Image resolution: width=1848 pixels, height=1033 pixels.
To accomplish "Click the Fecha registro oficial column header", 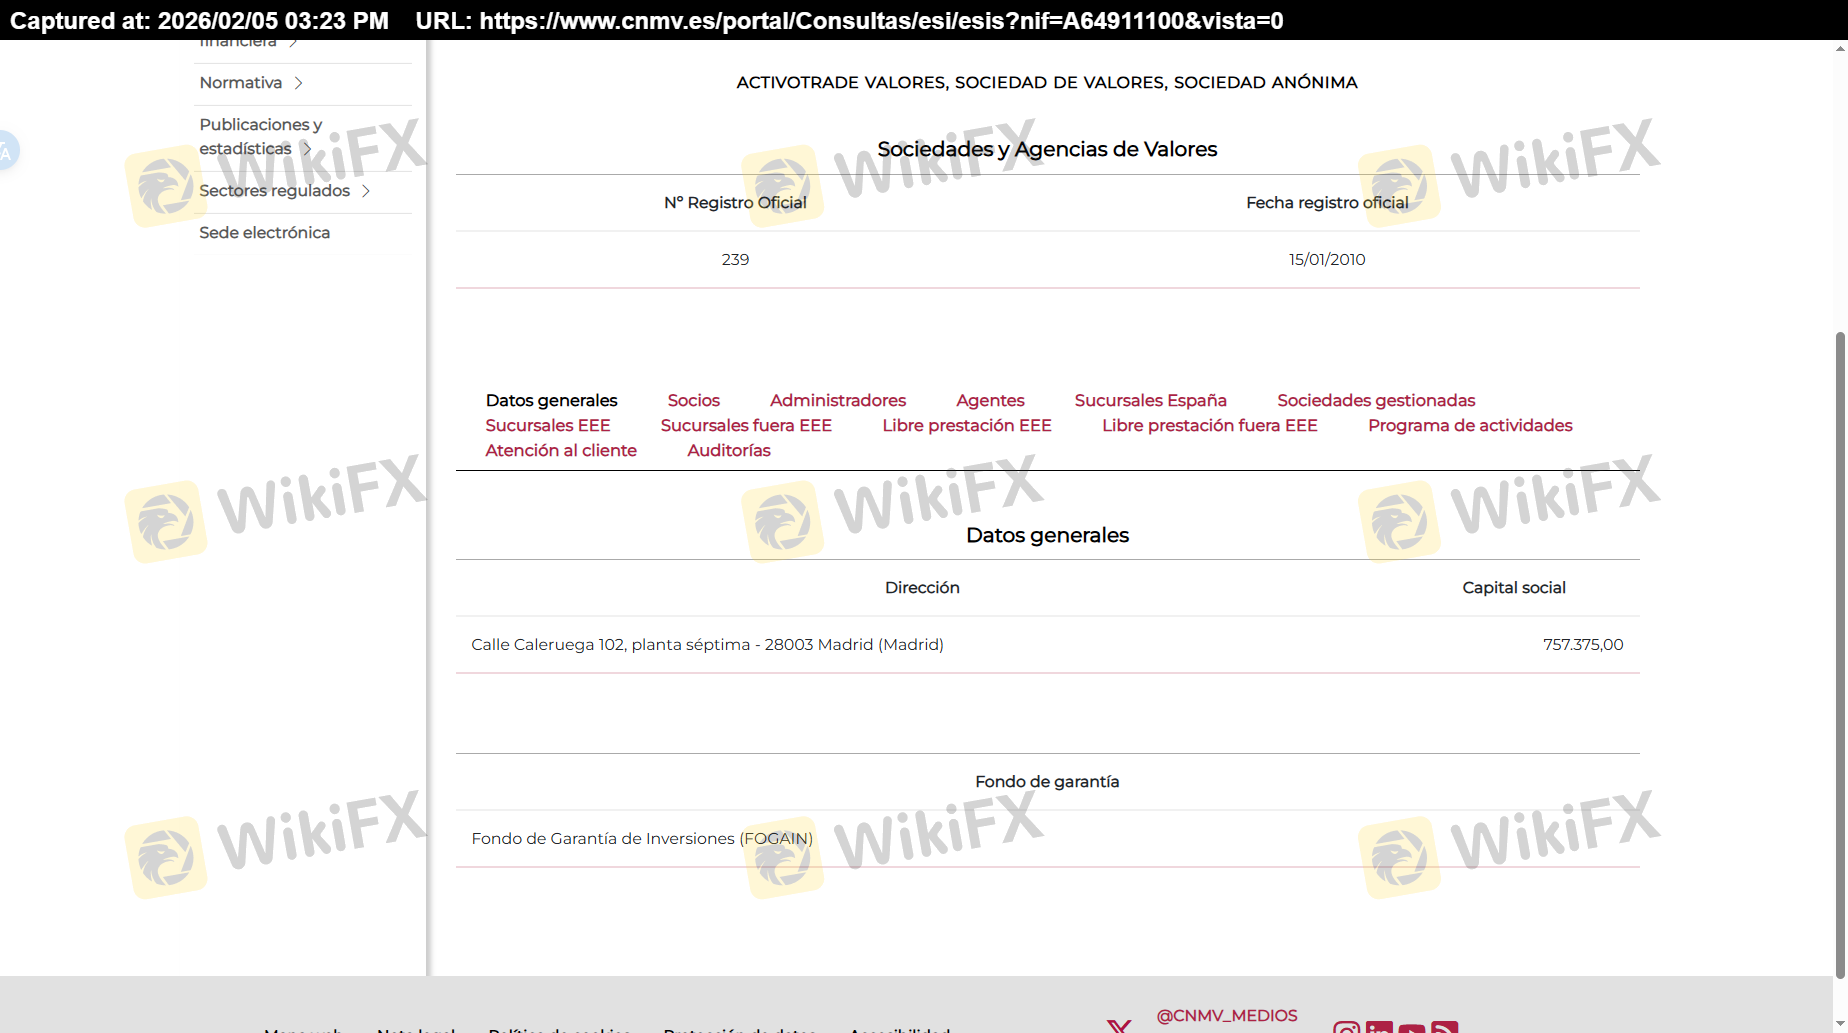I will 1327,203.
